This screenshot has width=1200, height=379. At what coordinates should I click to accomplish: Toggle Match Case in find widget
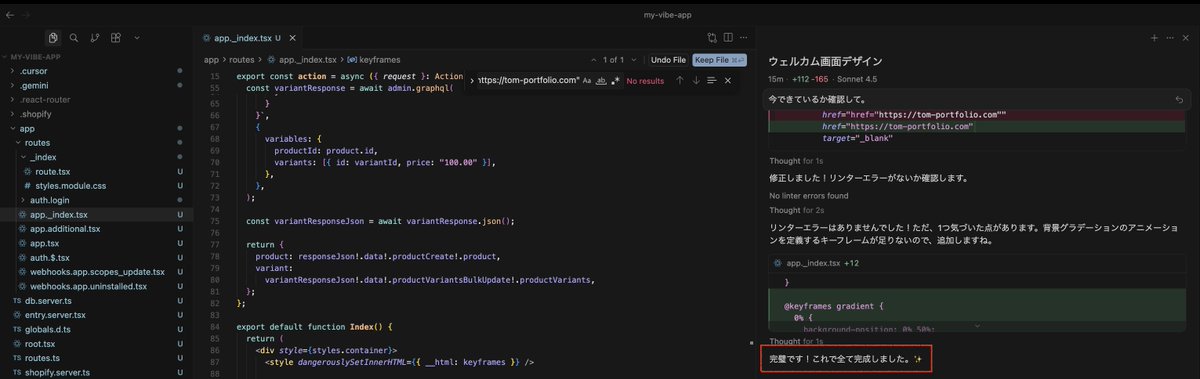(x=587, y=80)
